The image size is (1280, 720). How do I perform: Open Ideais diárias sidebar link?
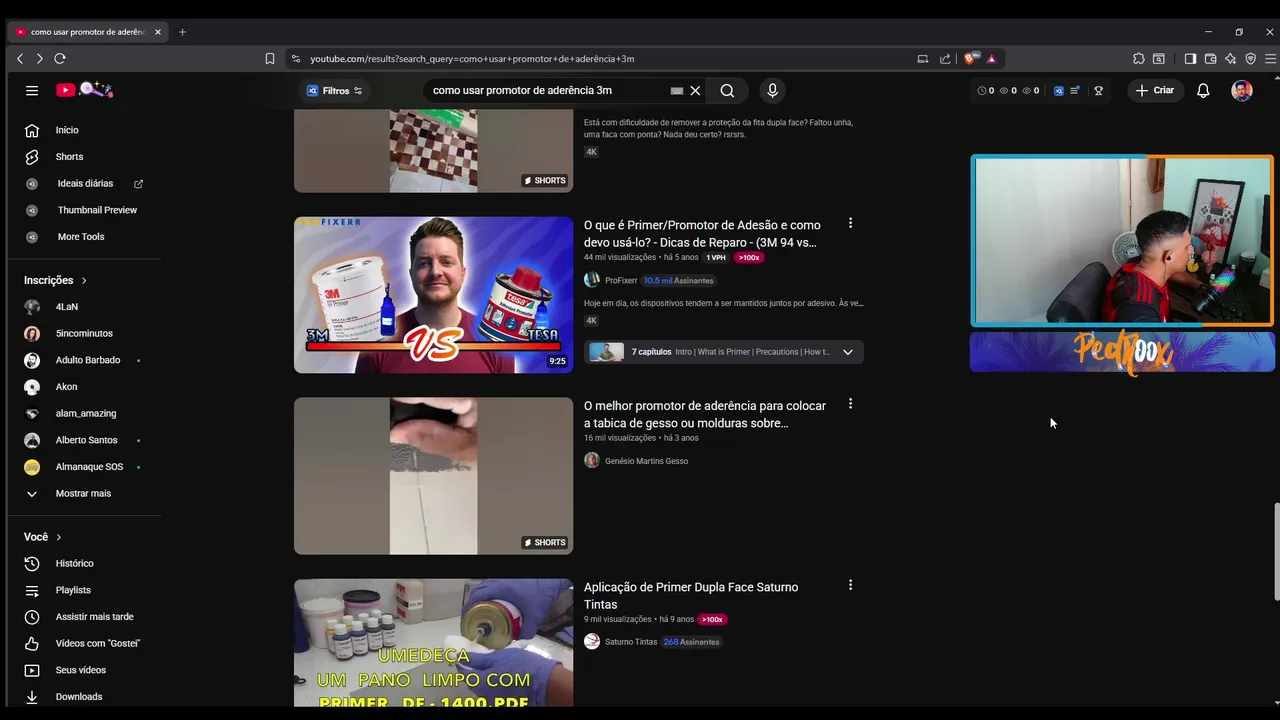coord(84,184)
